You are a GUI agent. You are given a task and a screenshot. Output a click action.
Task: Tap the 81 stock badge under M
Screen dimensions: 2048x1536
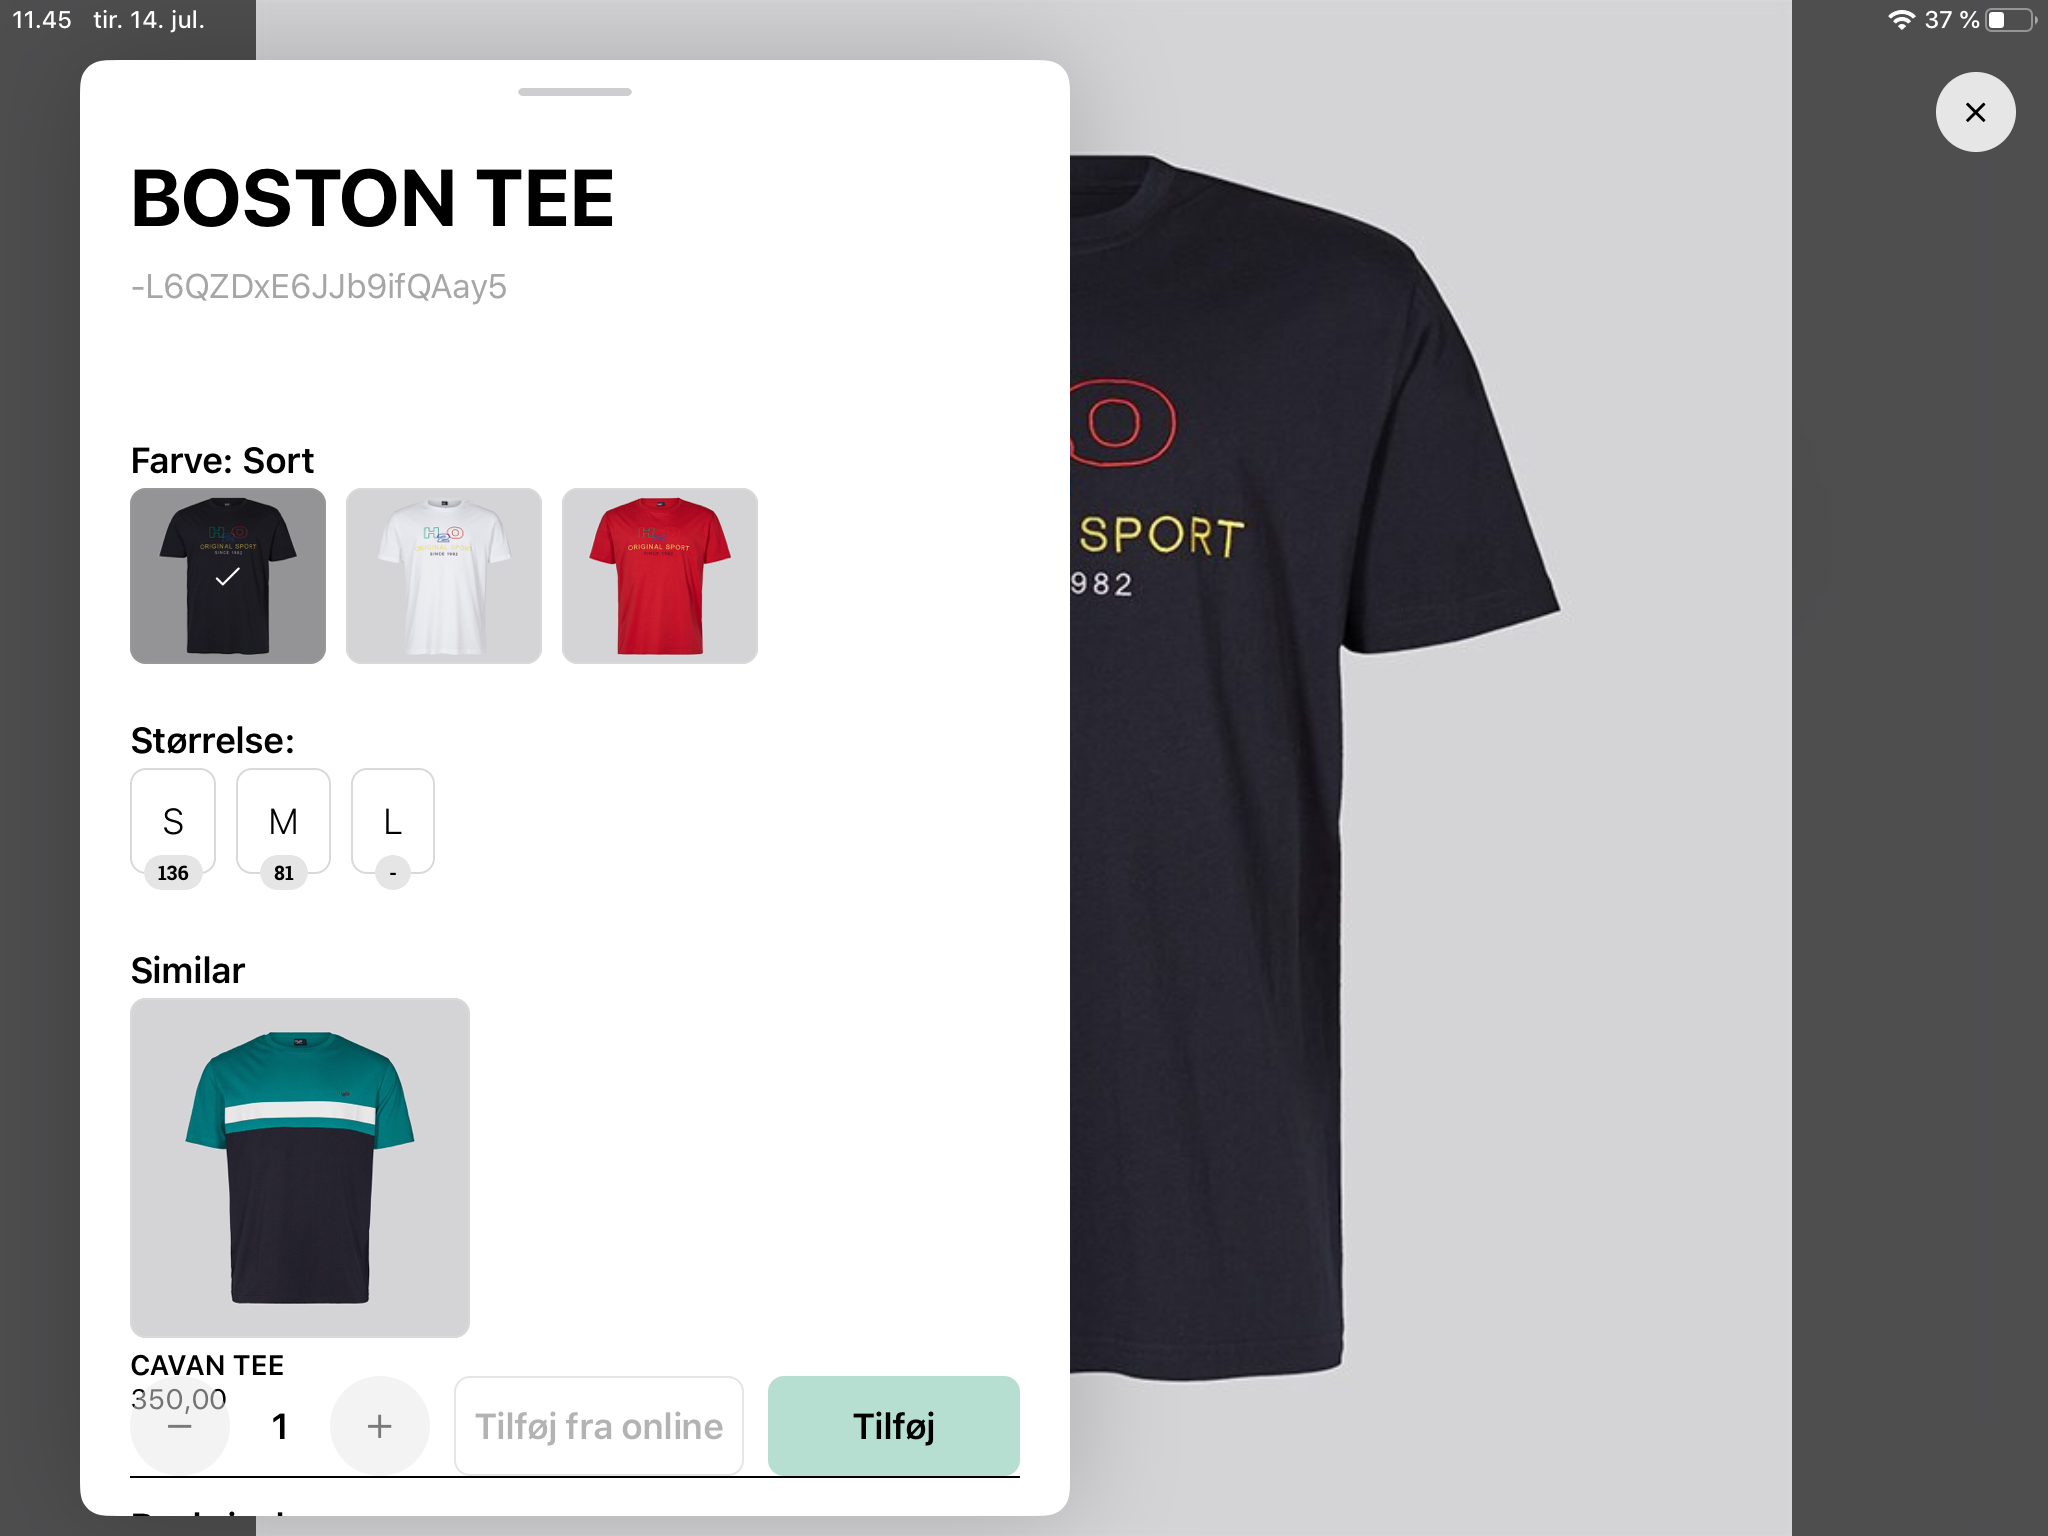tap(284, 873)
